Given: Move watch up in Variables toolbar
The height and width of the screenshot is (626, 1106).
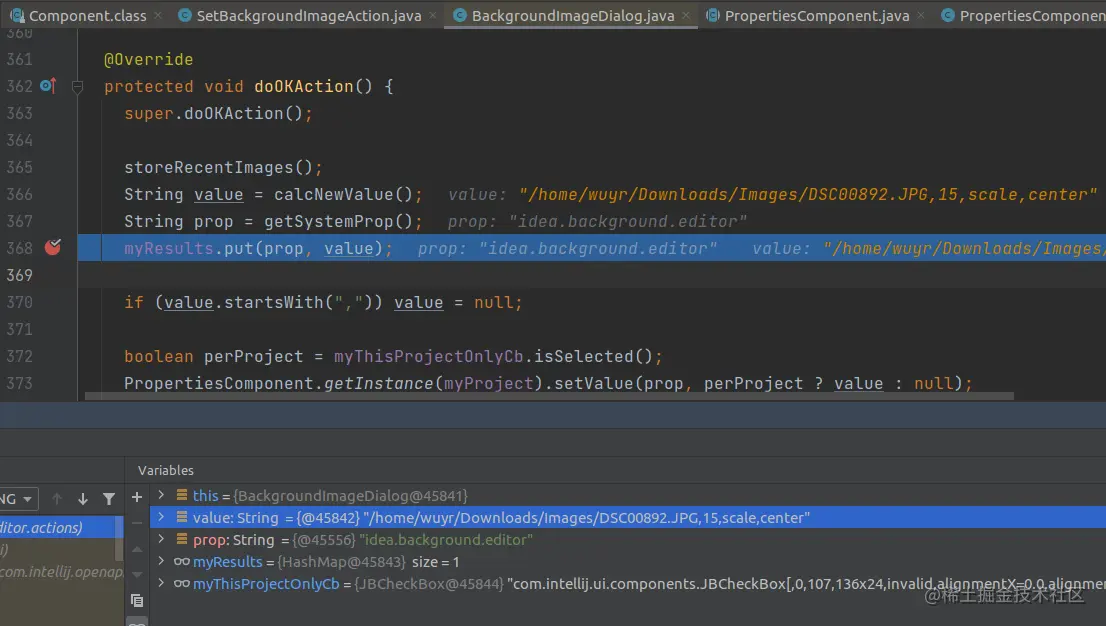Looking at the screenshot, I should pyautogui.click(x=137, y=549).
